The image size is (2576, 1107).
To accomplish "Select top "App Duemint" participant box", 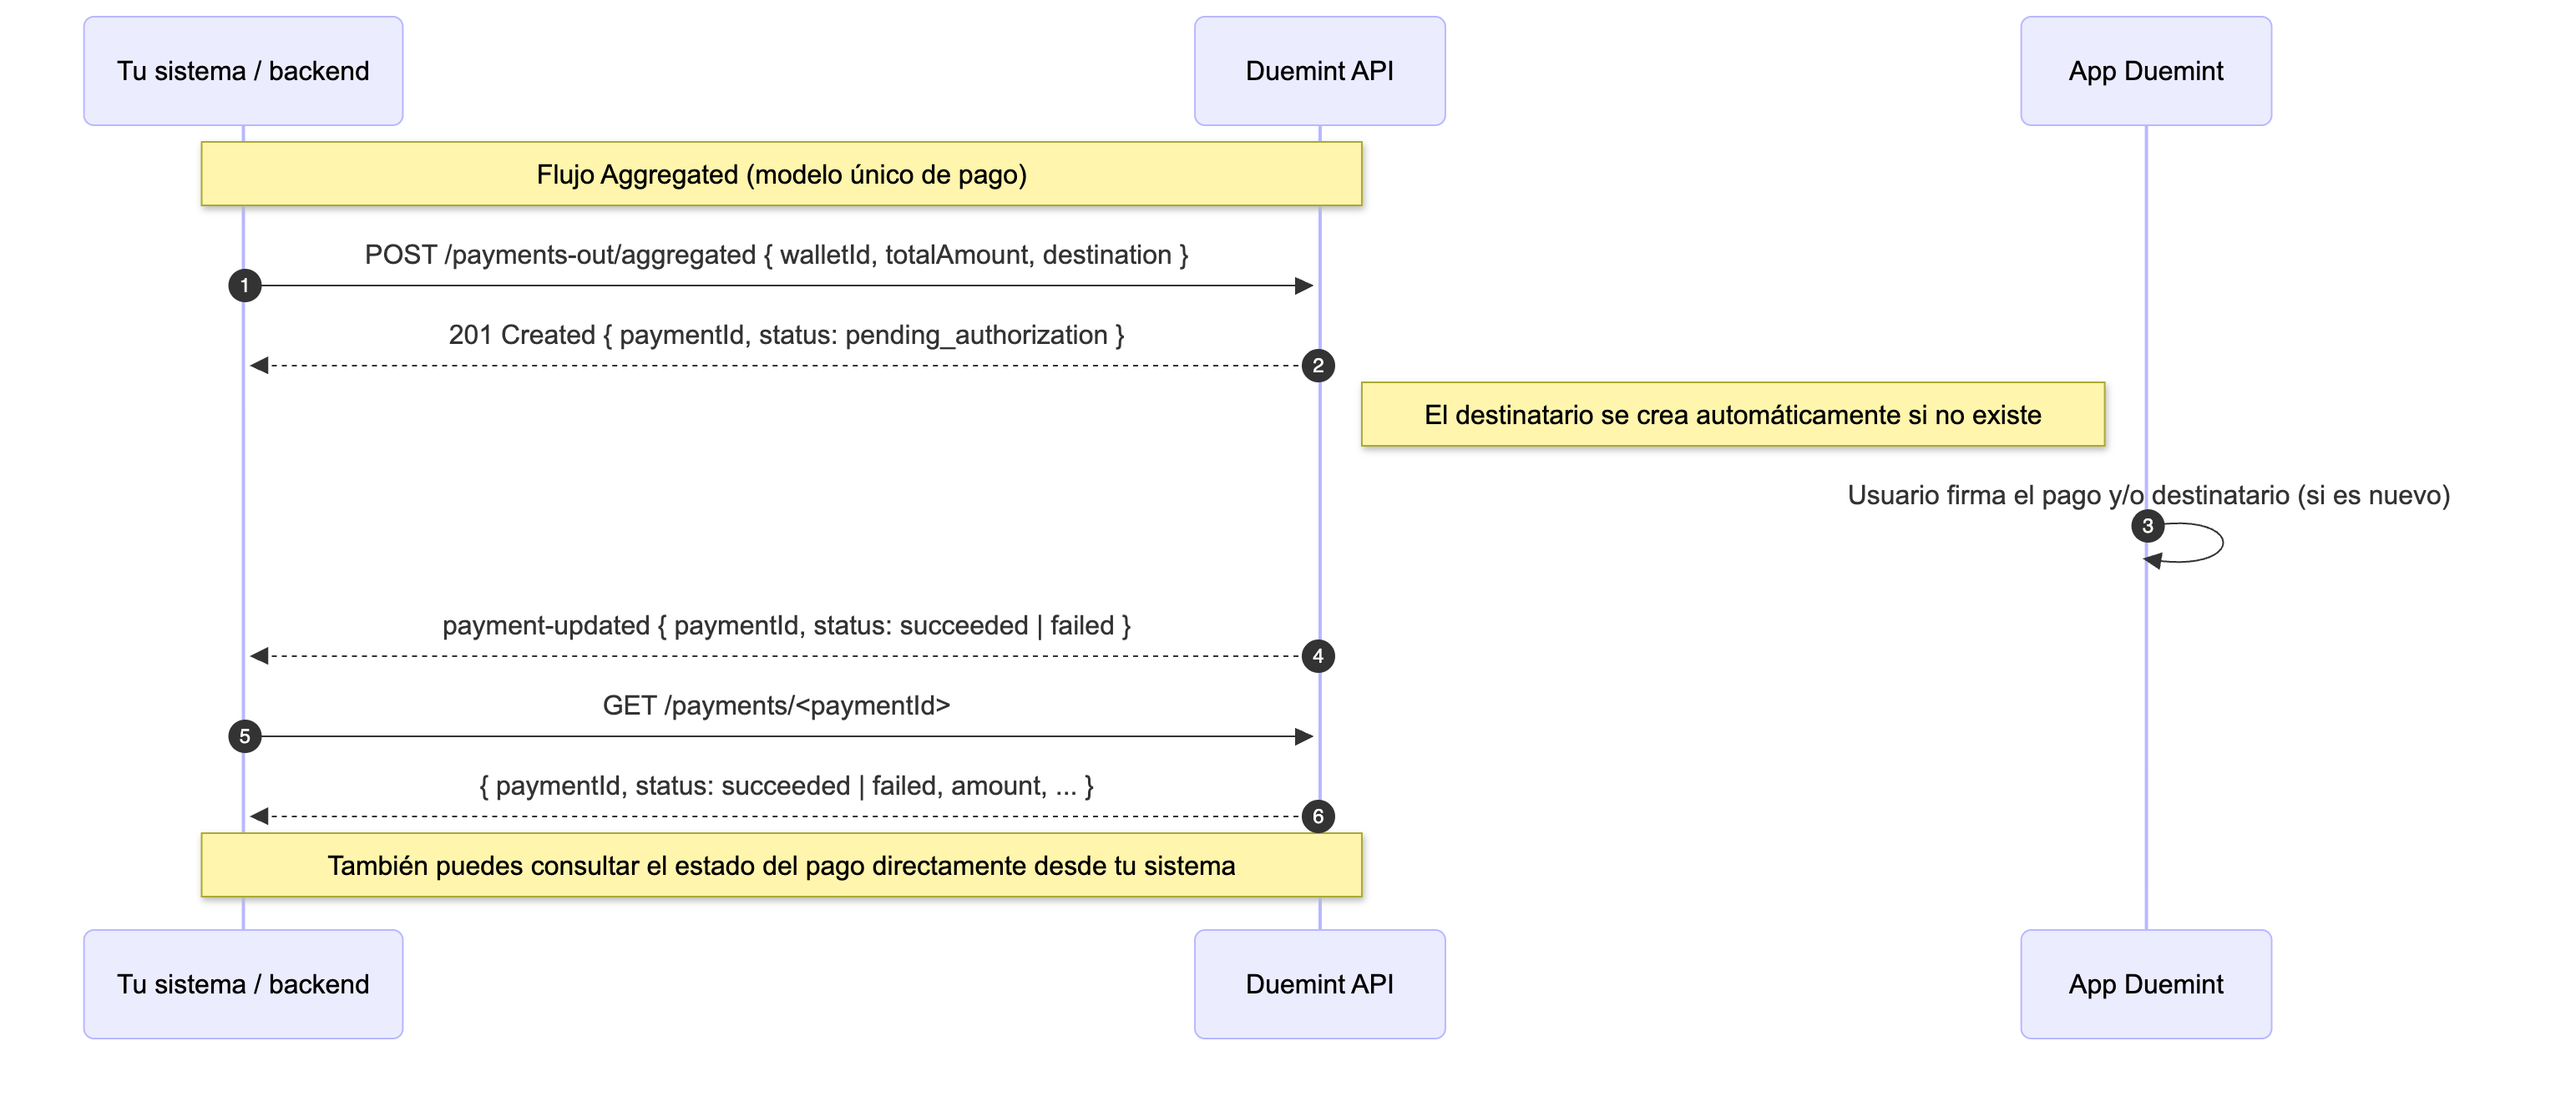I will tap(2145, 71).
